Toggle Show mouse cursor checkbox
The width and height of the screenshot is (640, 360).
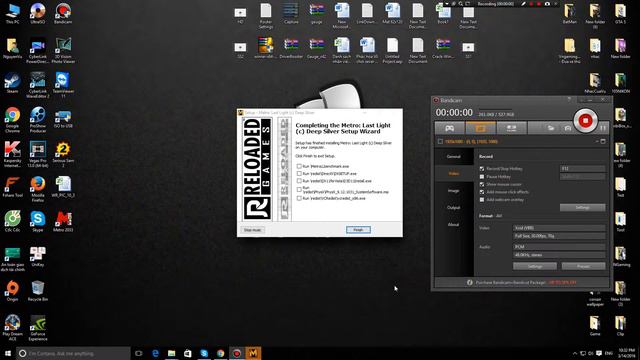482,184
